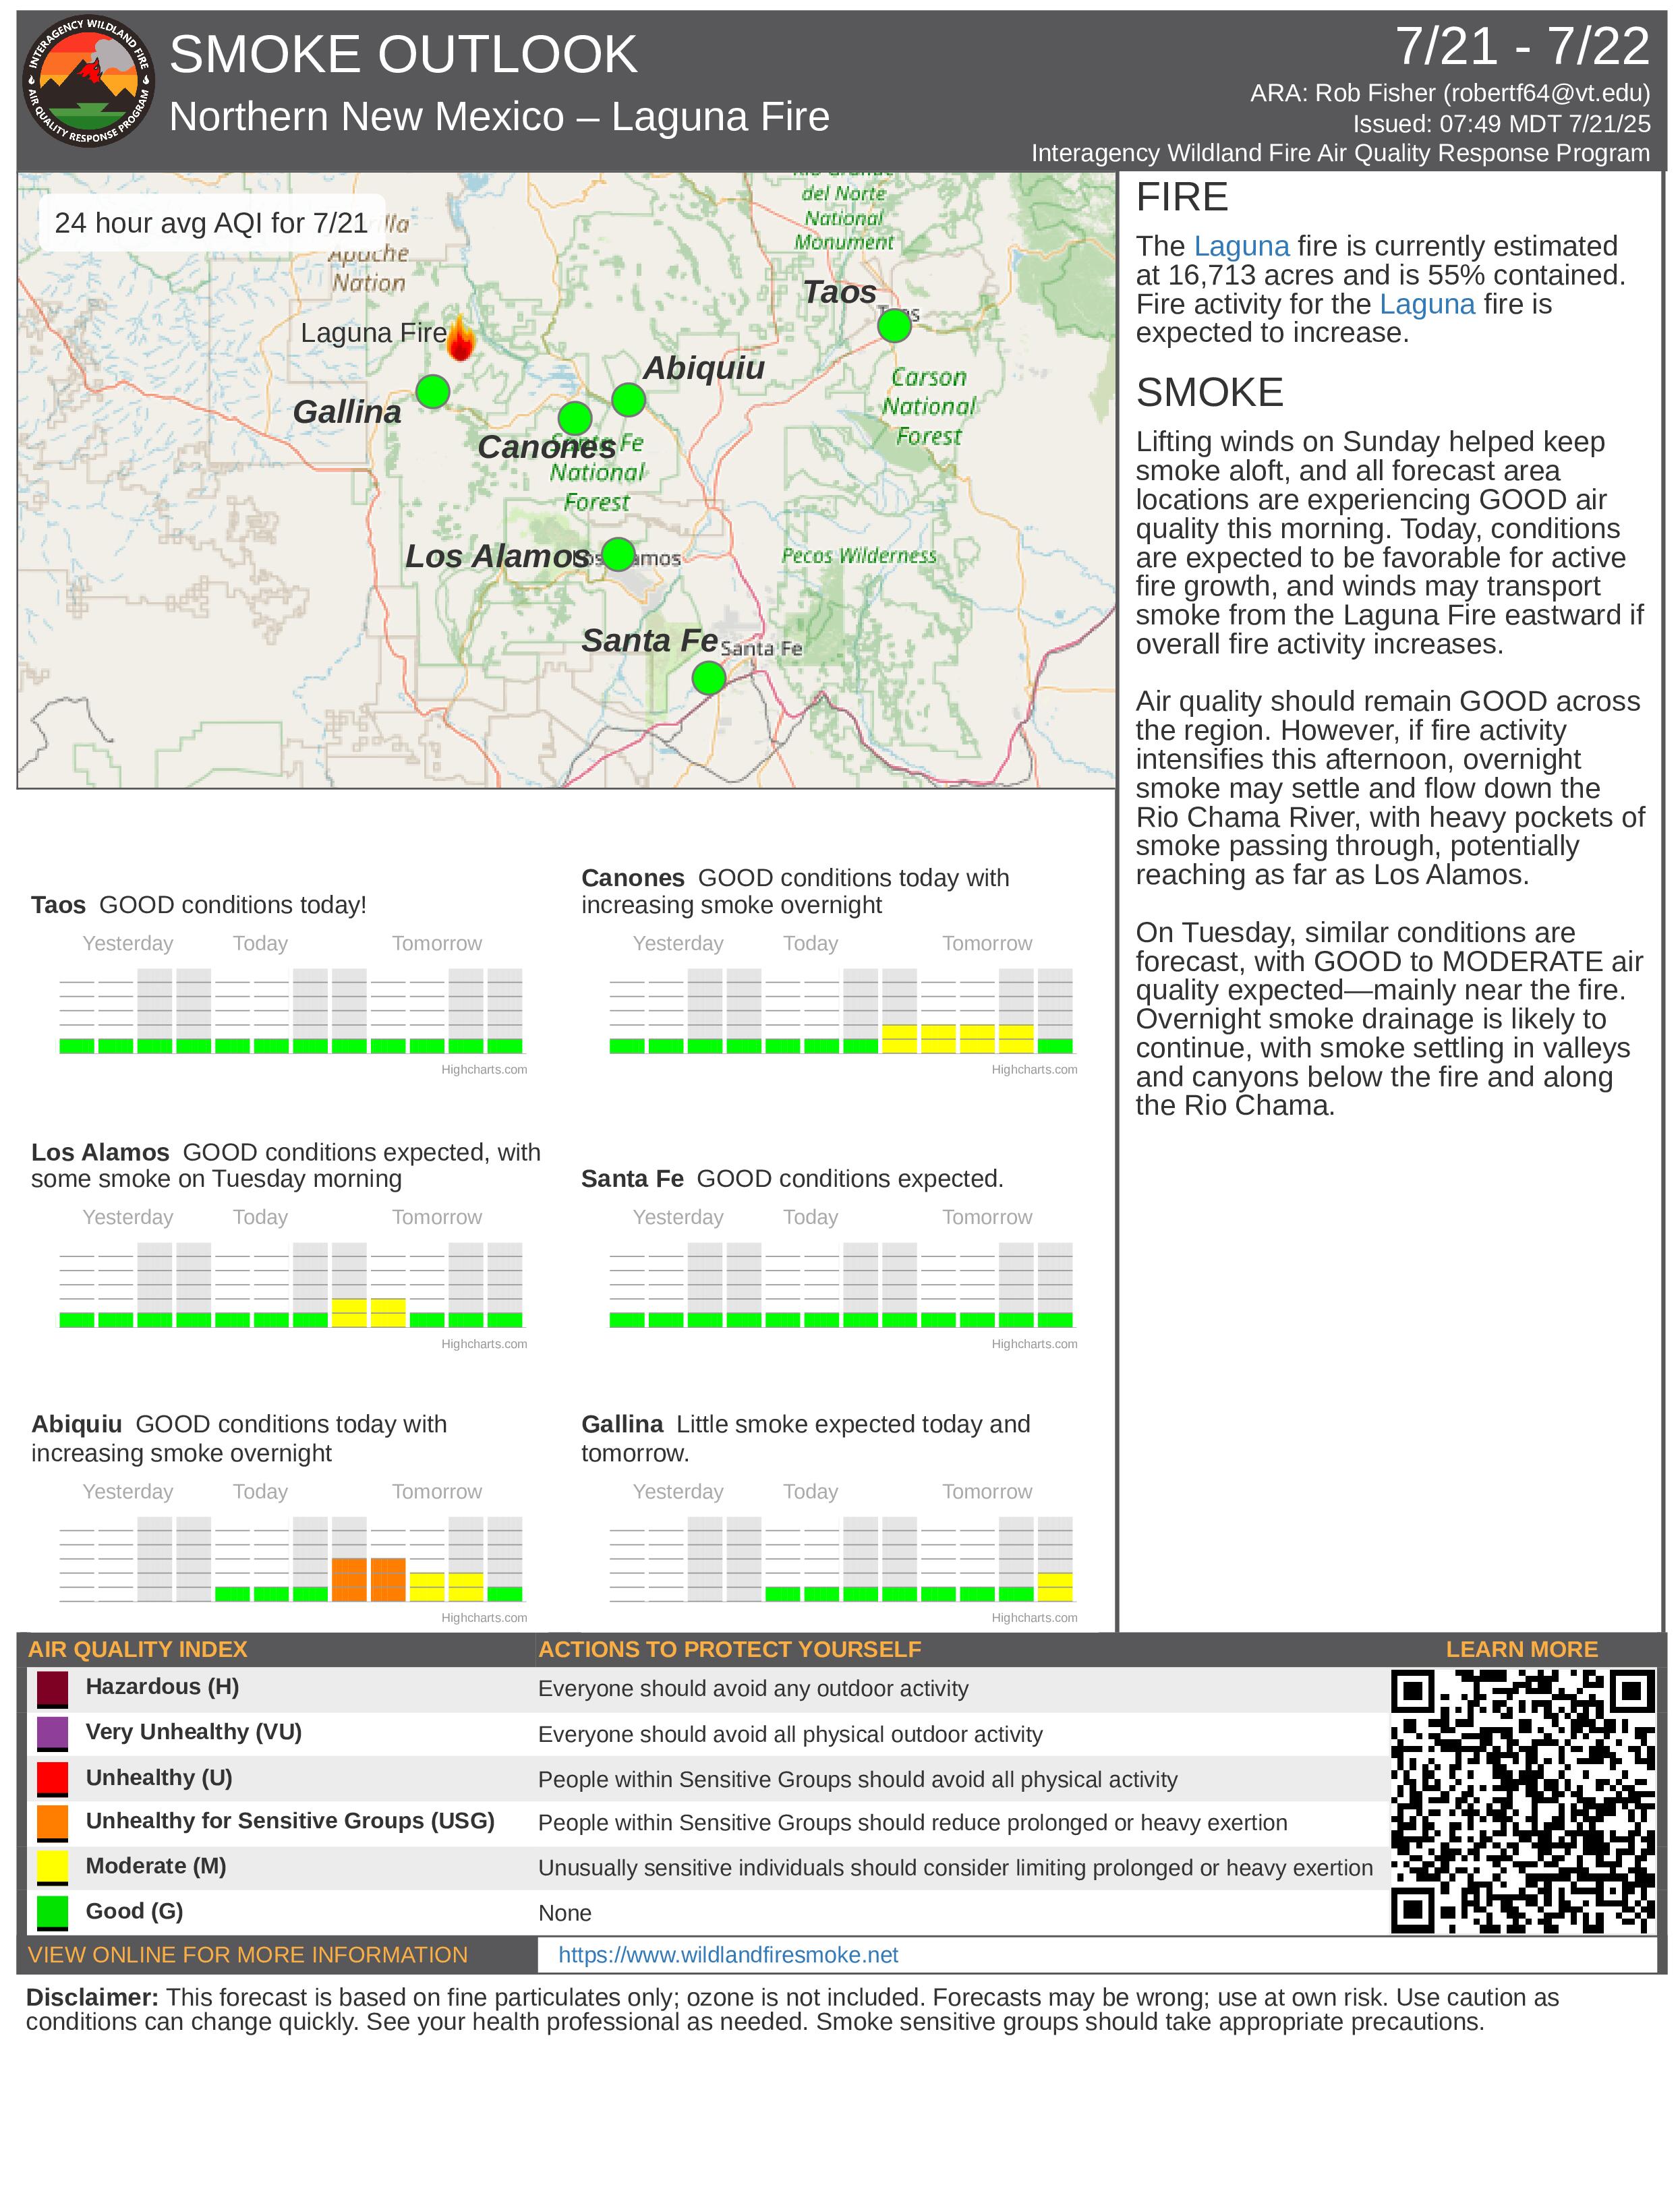The image size is (1680, 2187).
Task: Click the Laguna Fire flame icon
Action: (x=460, y=338)
